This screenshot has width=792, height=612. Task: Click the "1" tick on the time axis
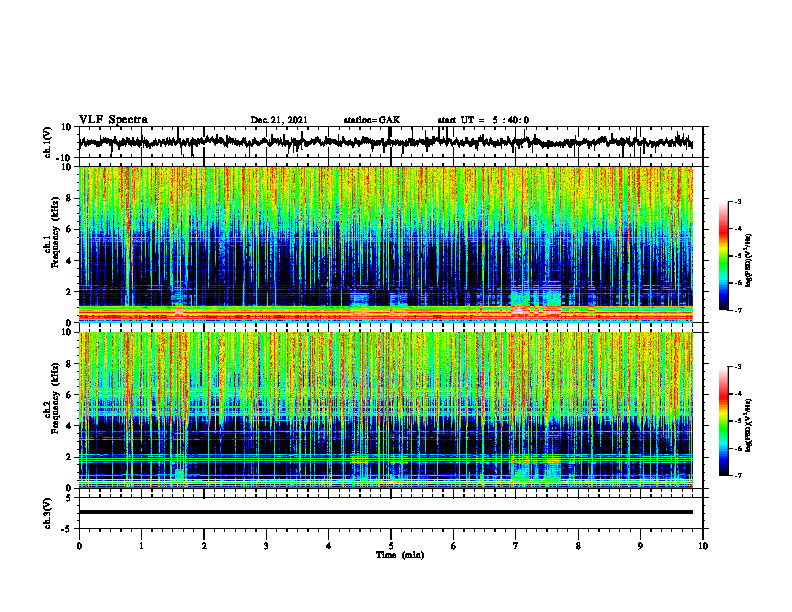click(x=141, y=546)
